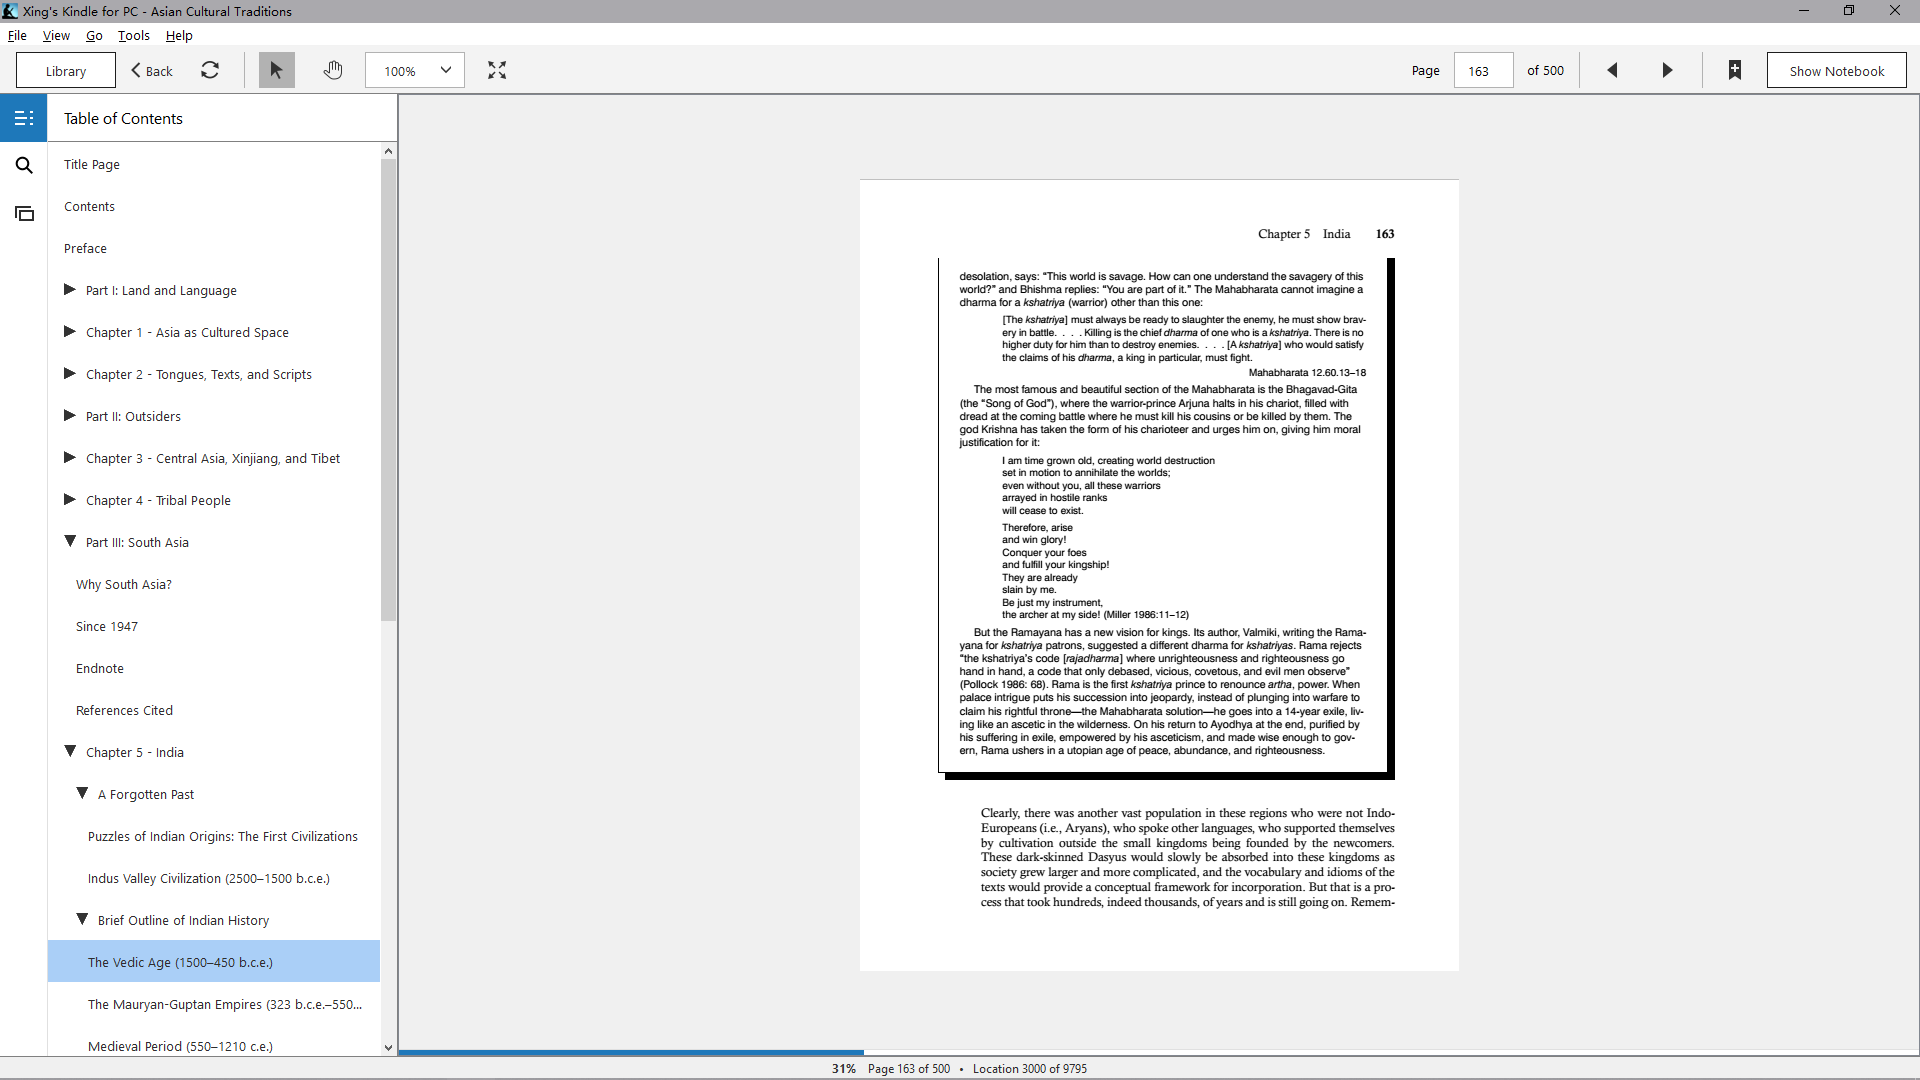Expand Chapter 3 - Central Asia, Xinjiang, and Tibet

[x=70, y=457]
